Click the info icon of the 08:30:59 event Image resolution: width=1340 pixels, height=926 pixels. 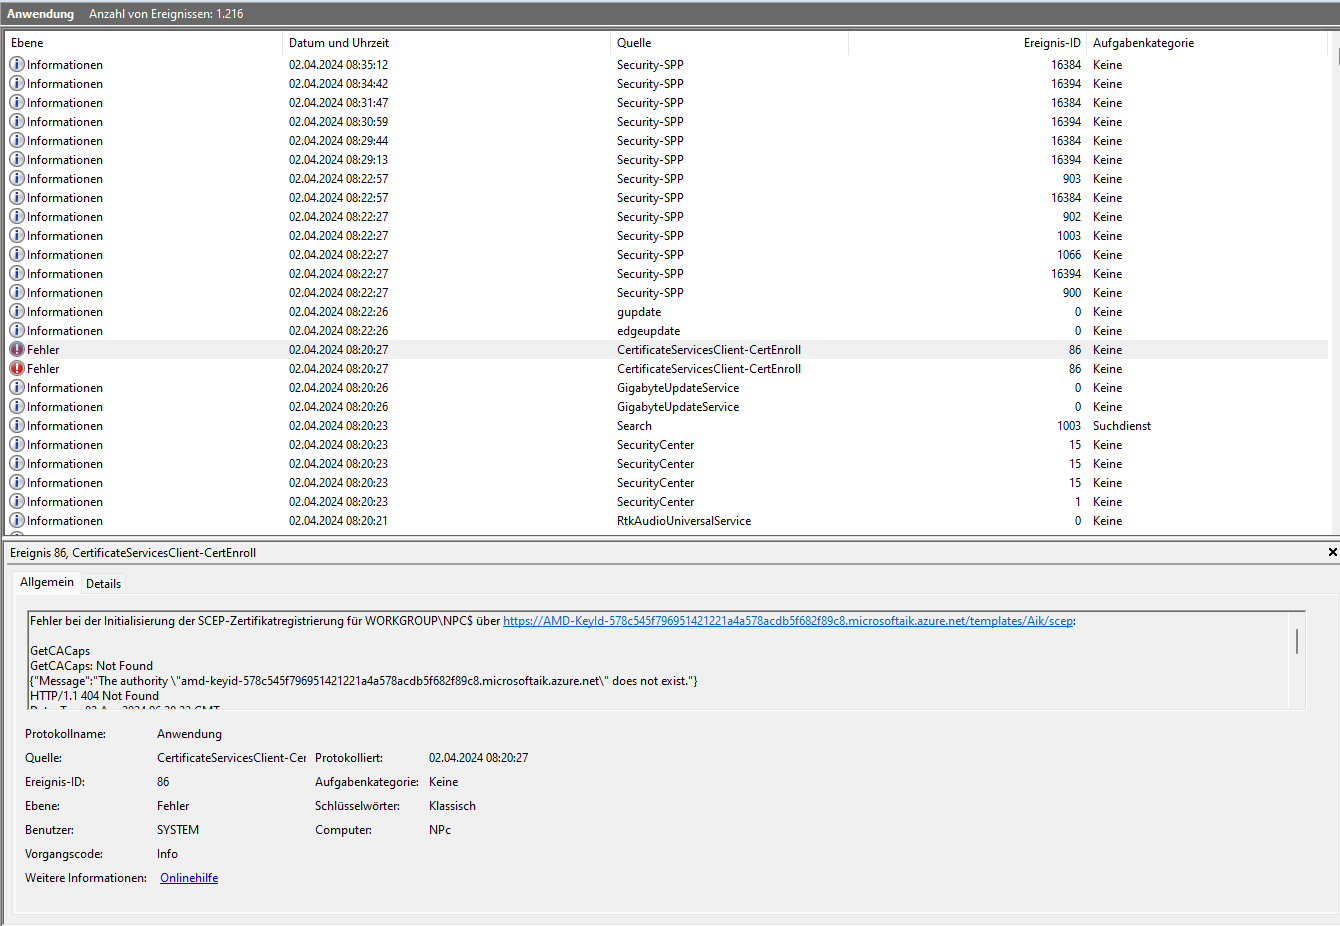click(17, 121)
